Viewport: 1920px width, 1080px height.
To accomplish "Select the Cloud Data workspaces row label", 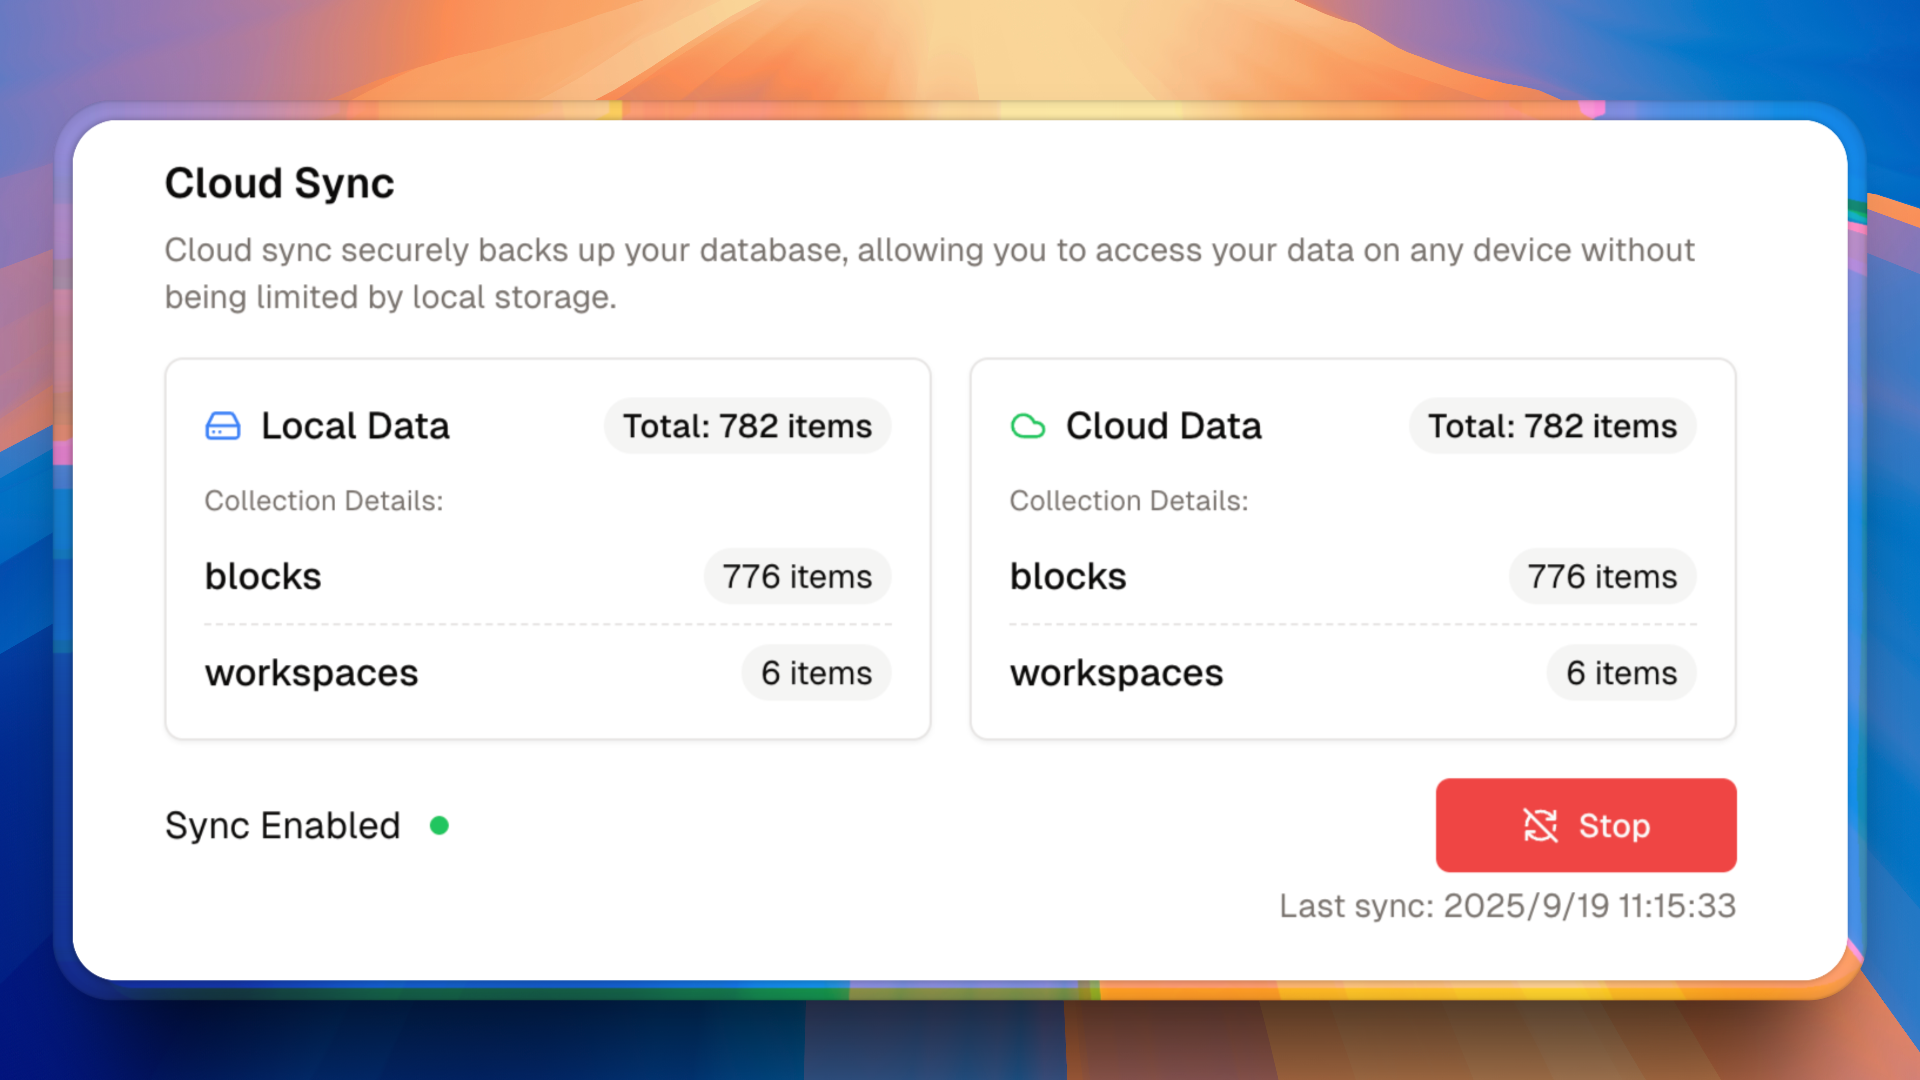I will (1116, 673).
